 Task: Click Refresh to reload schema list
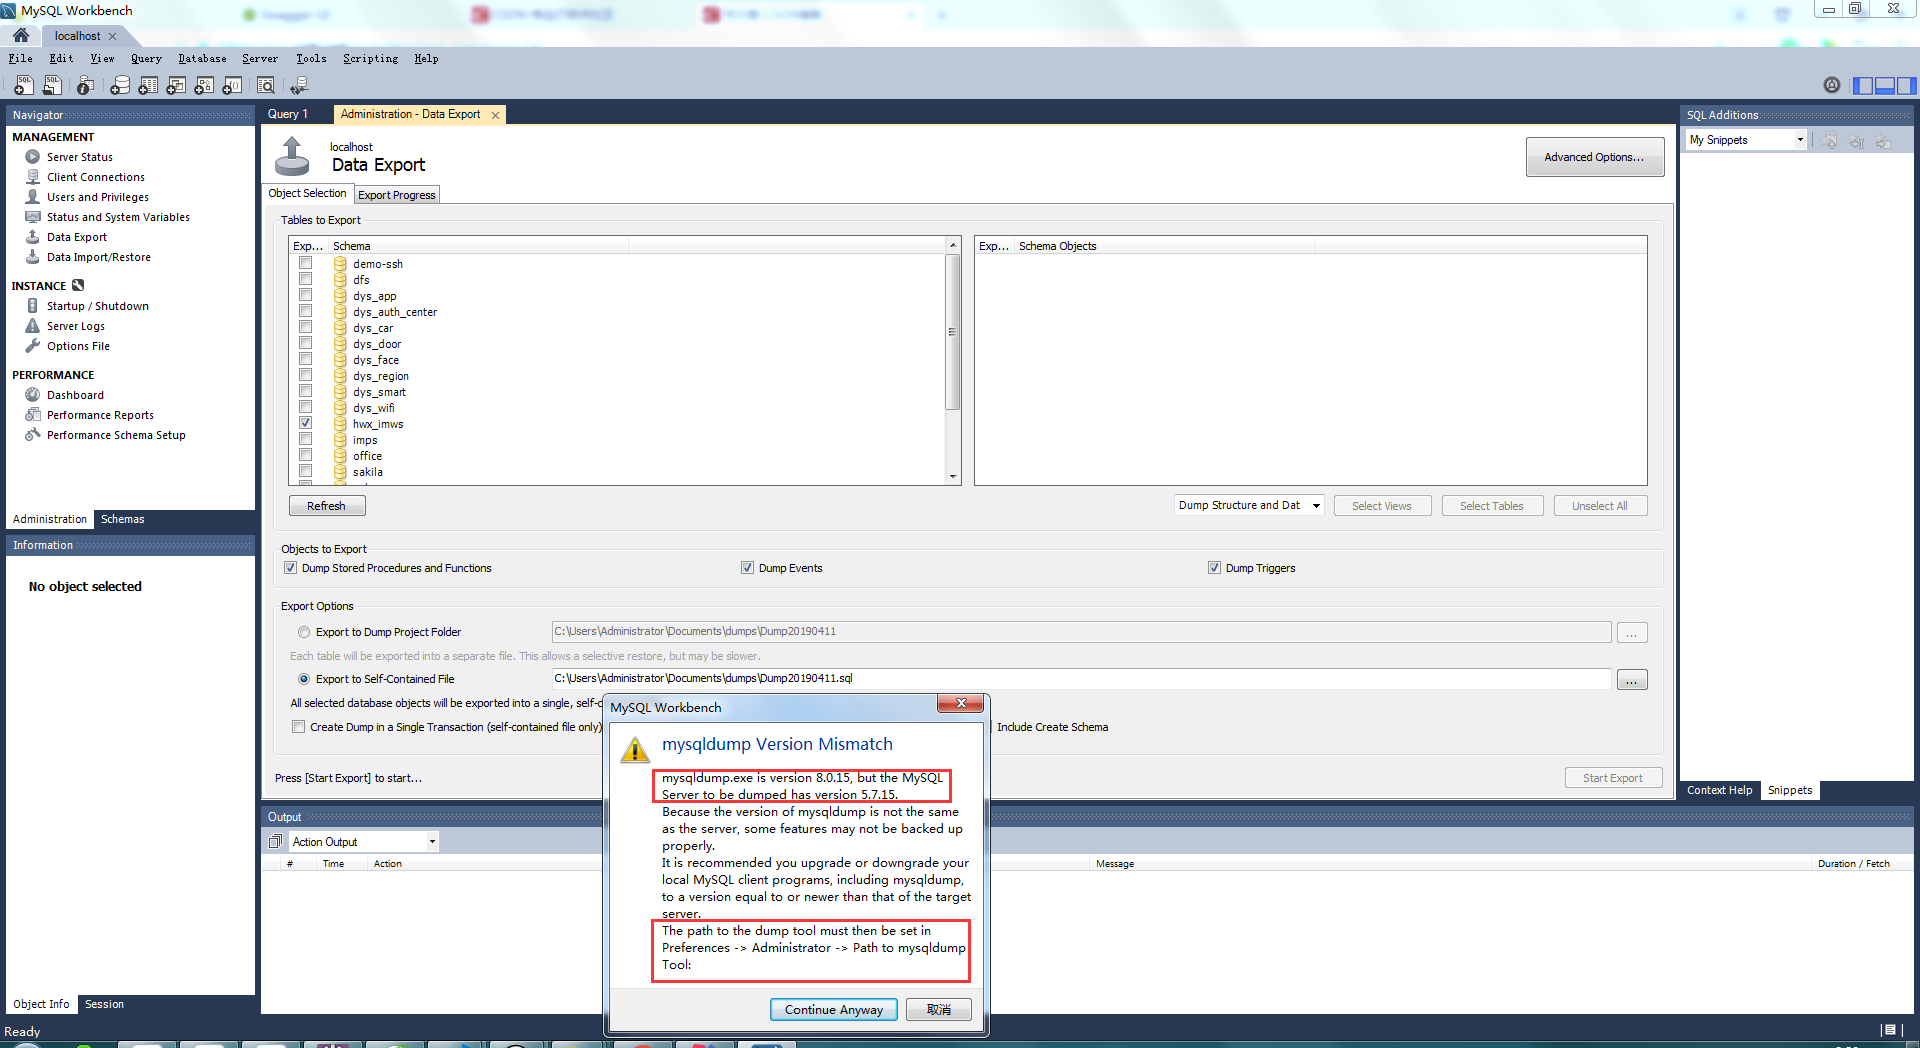[326, 505]
